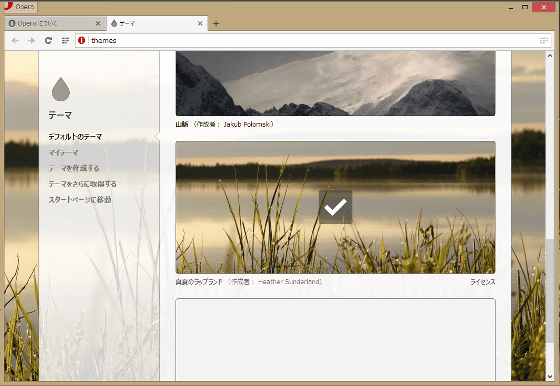Close the テーマ tab
The height and width of the screenshot is (386, 560).
coord(200,23)
